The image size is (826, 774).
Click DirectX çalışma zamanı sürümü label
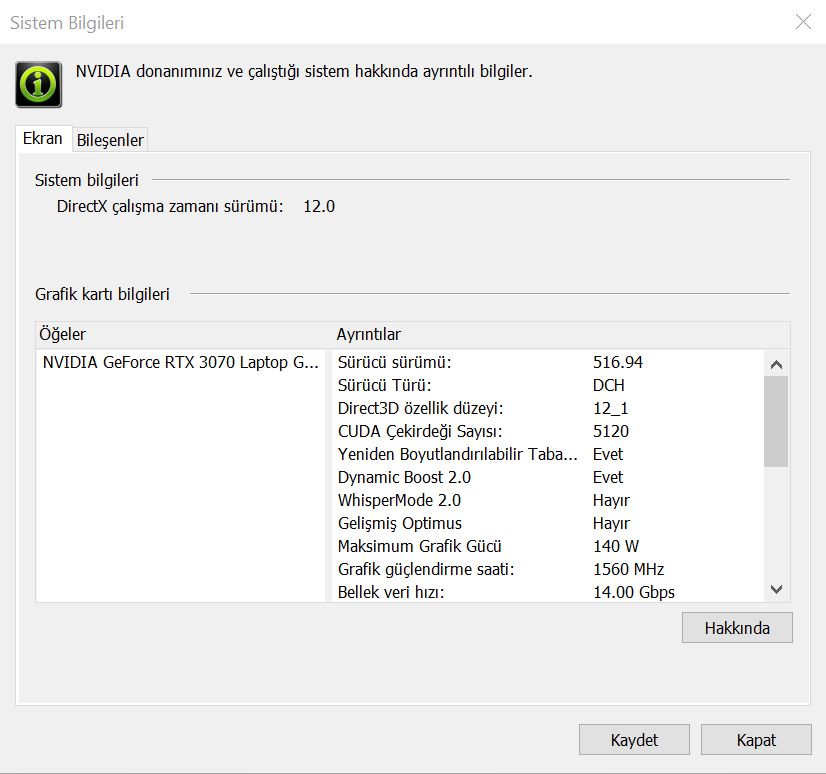pos(170,207)
